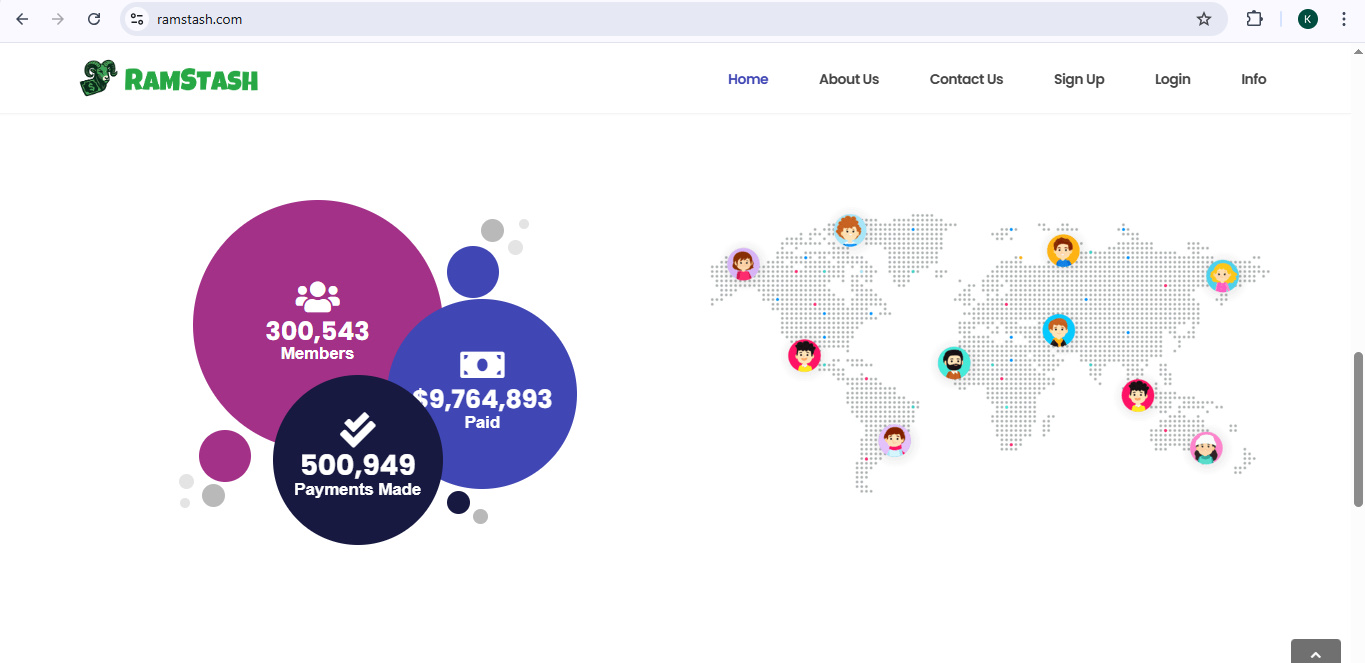Open Chrome three-dot menu
This screenshot has width=1365, height=663.
(1344, 19)
